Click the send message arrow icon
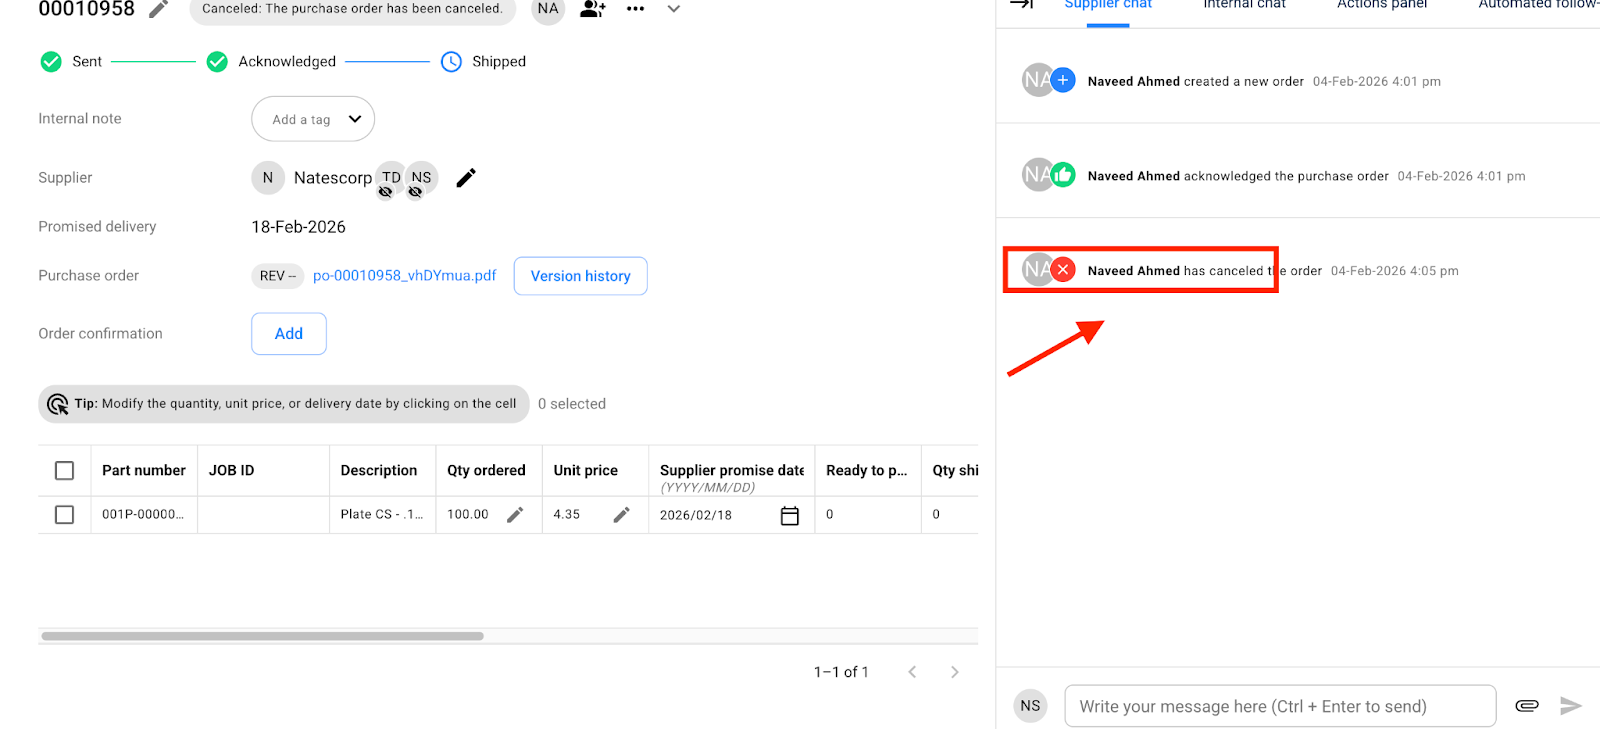Screen dimensions: 1600x729 pyautogui.click(x=1571, y=706)
